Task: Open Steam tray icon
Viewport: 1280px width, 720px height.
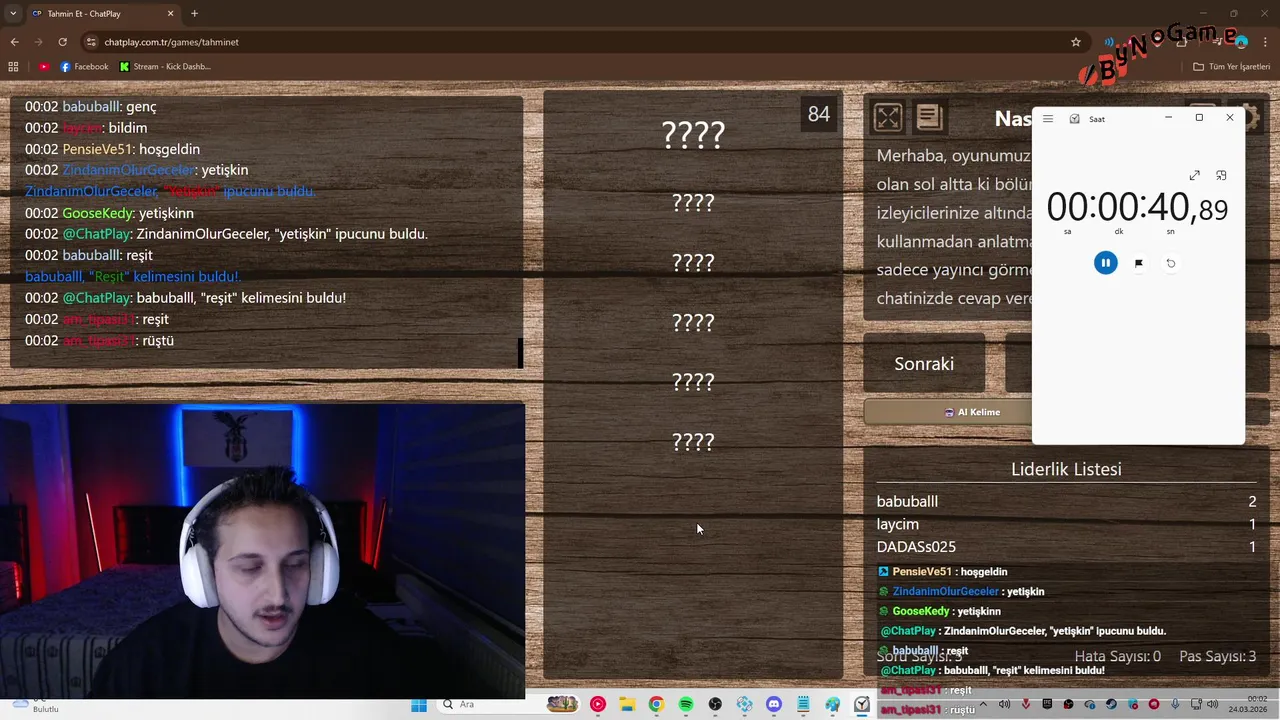Action: point(1111,704)
